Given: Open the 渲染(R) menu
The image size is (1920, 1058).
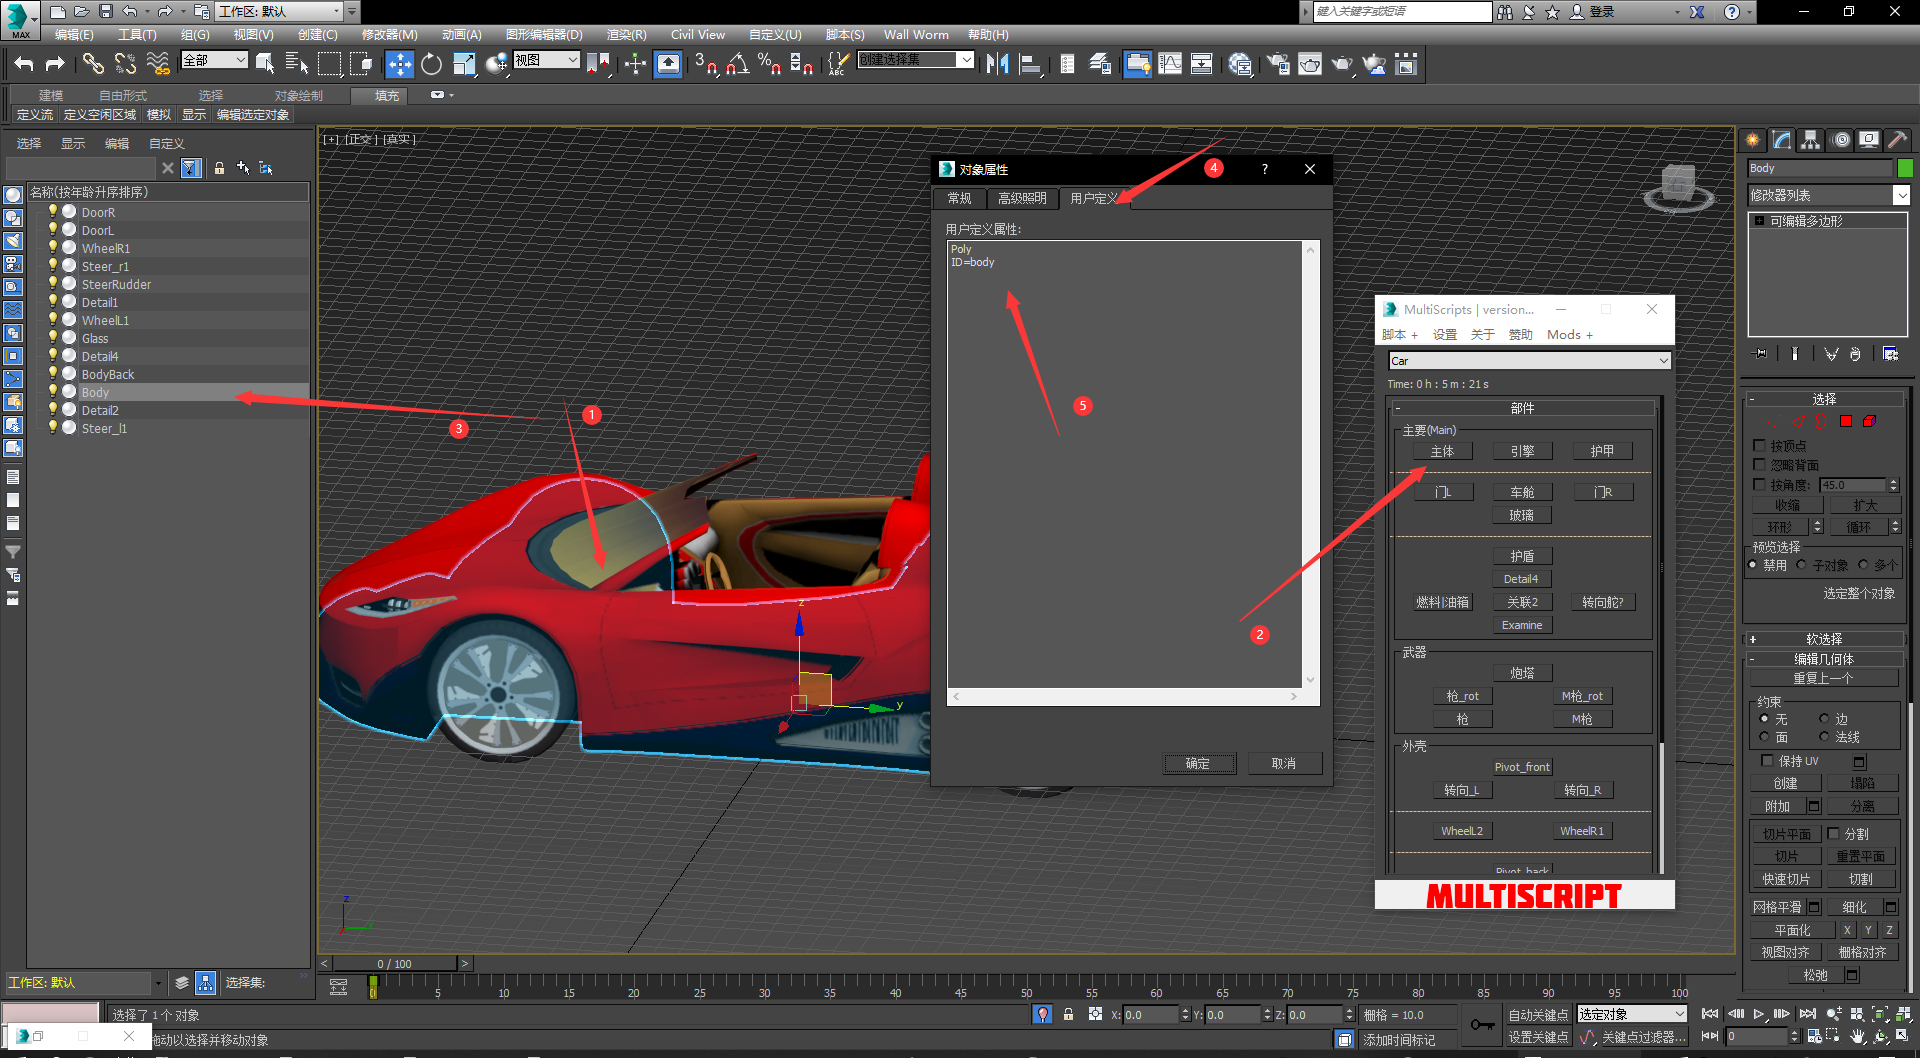Looking at the screenshot, I should tap(626, 34).
